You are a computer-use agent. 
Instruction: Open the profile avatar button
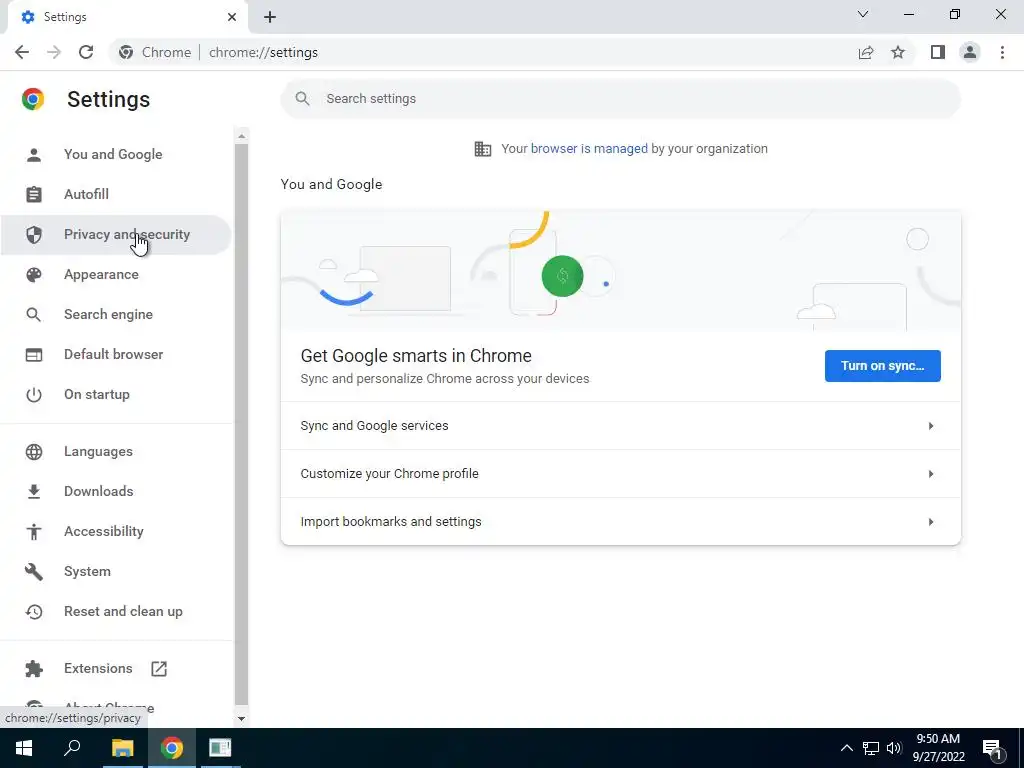pyautogui.click(x=970, y=52)
